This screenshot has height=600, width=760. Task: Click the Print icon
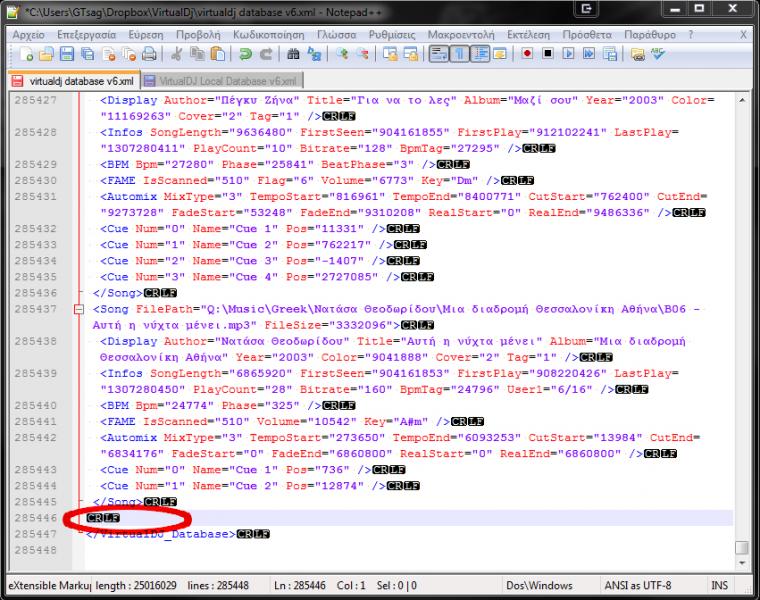click(x=149, y=54)
